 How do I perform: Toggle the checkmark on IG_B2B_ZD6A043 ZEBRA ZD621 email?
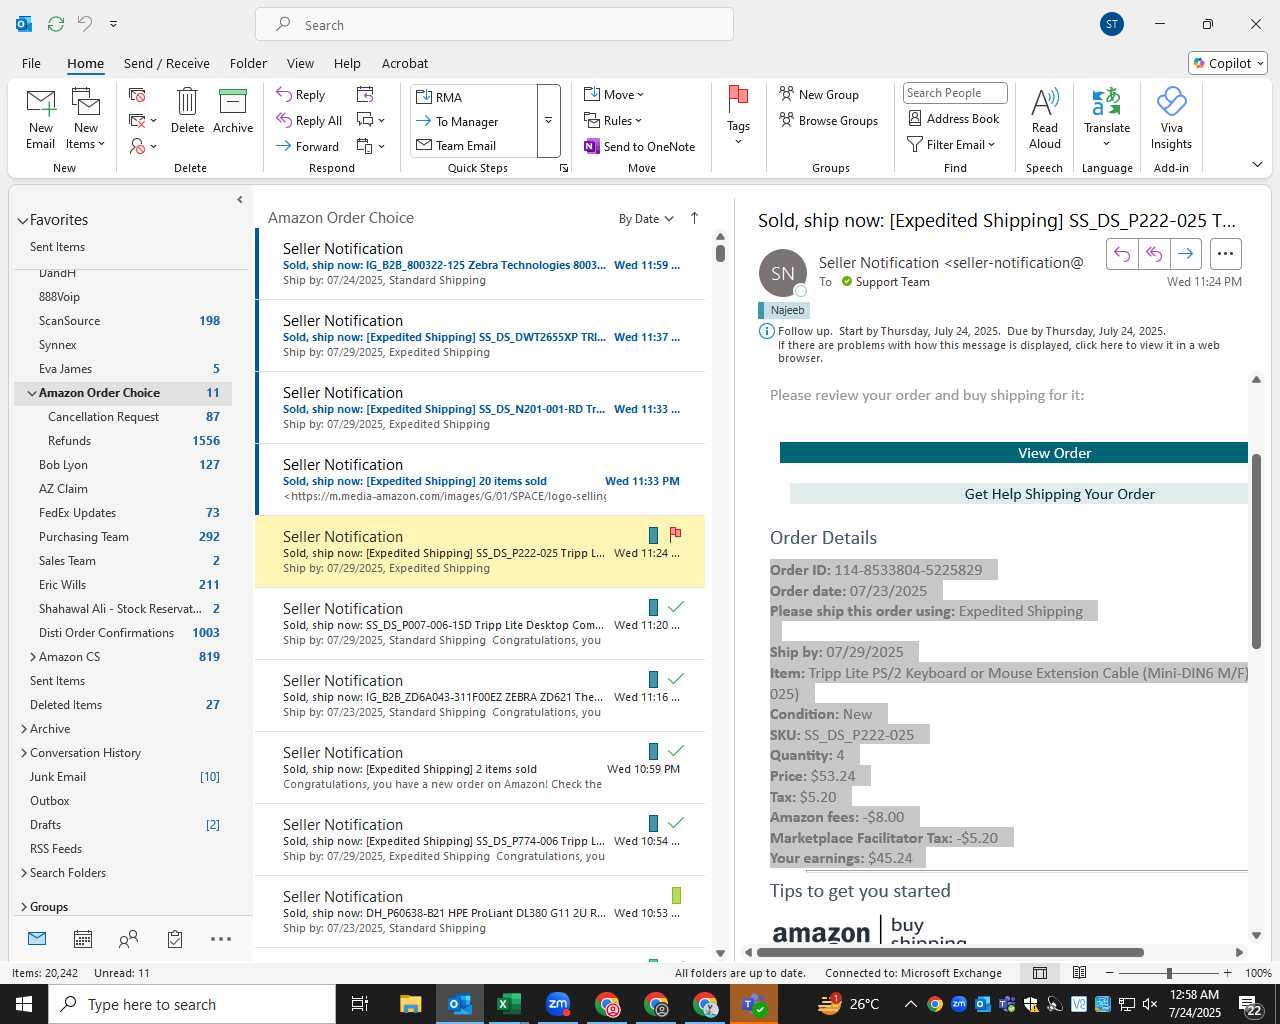676,679
